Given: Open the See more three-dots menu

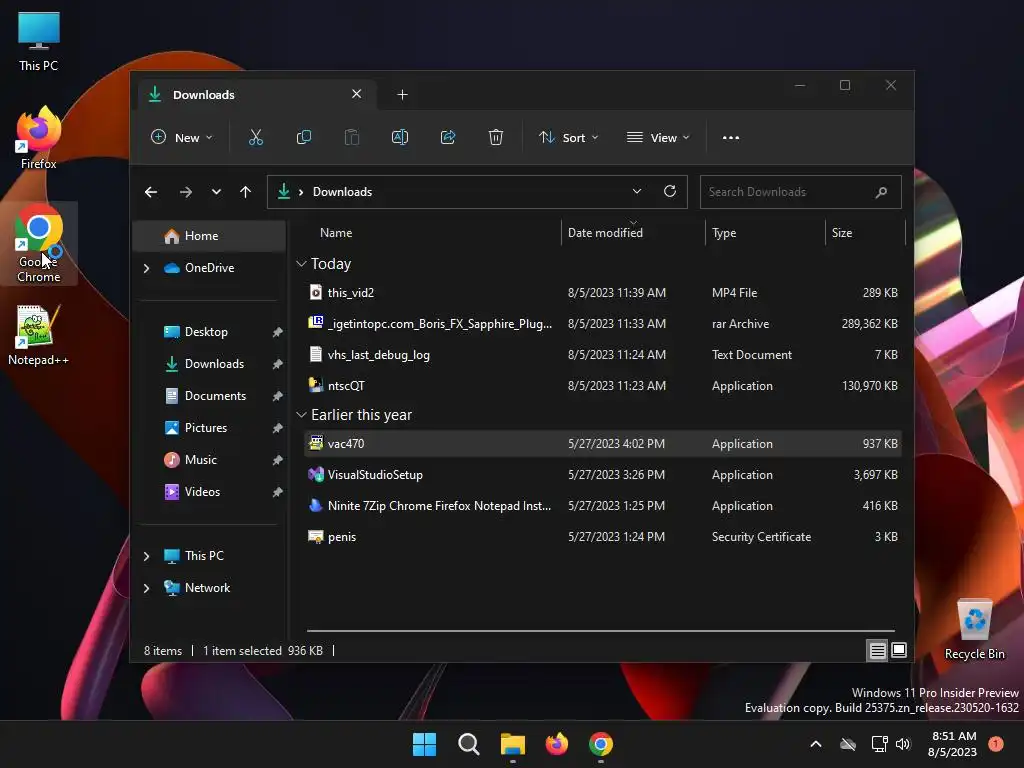Looking at the screenshot, I should [731, 138].
